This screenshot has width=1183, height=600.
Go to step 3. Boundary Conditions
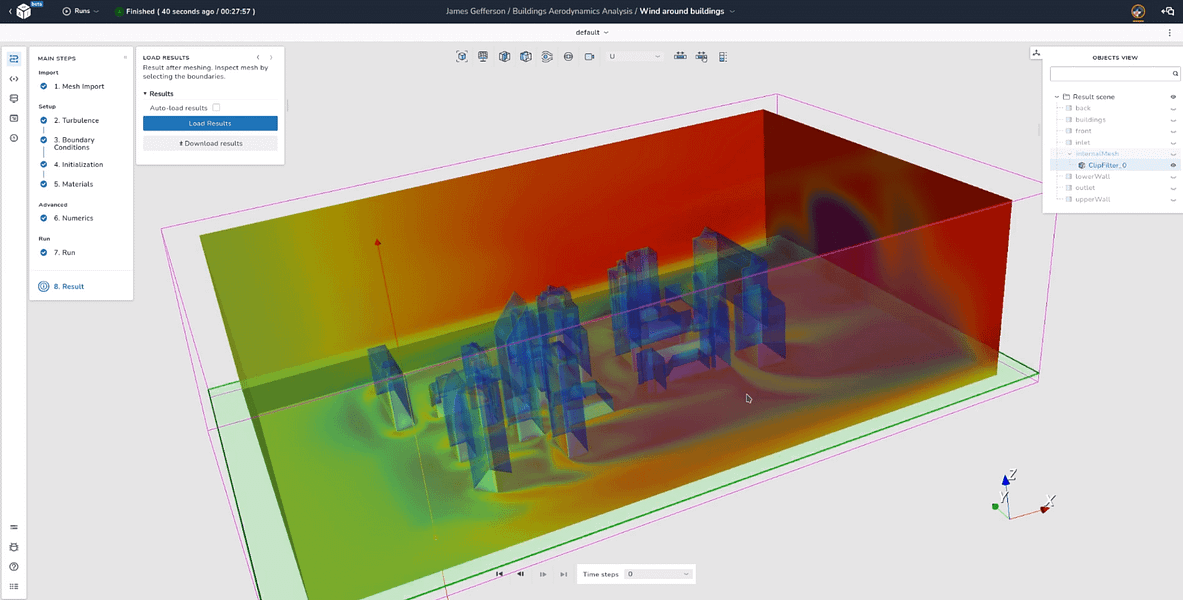74,143
